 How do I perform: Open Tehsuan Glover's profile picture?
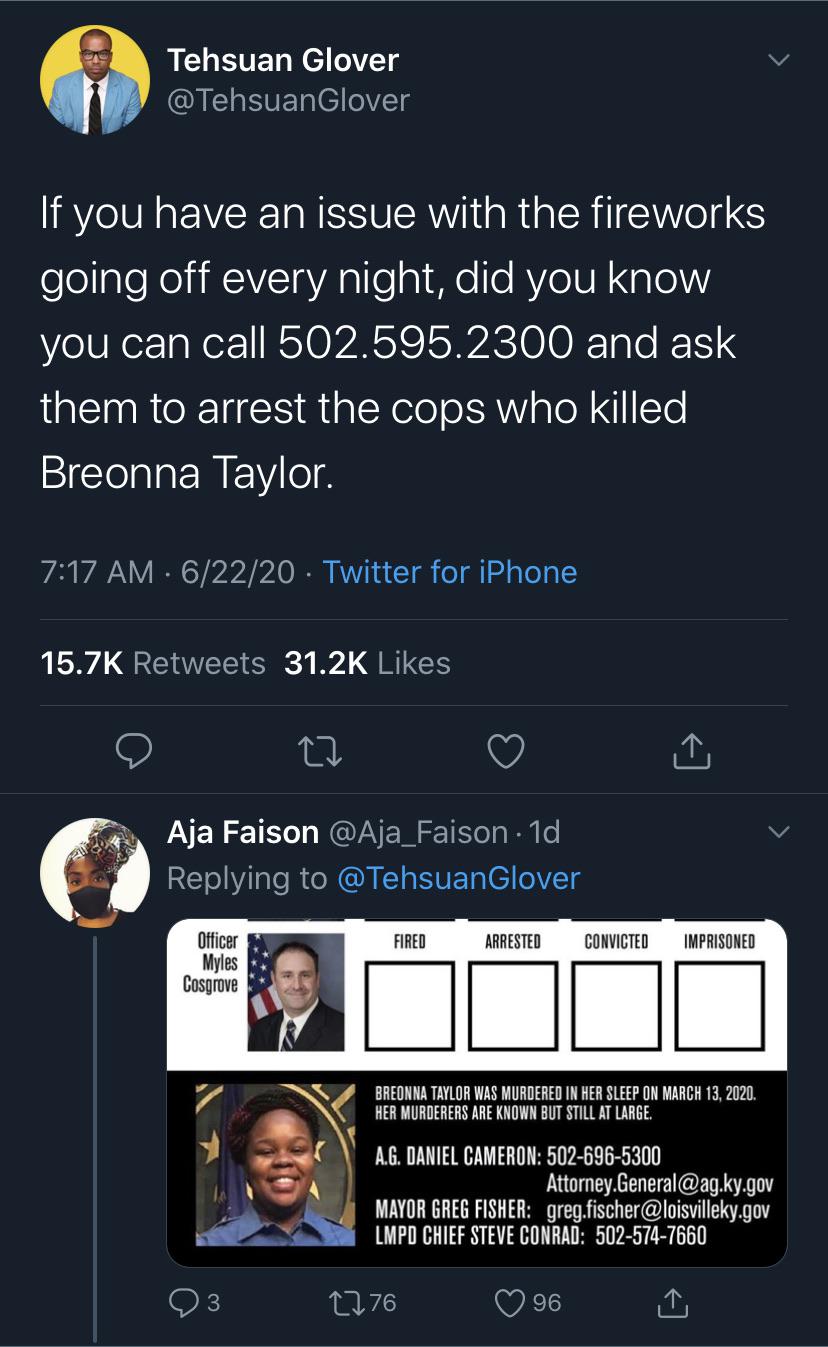[94, 81]
